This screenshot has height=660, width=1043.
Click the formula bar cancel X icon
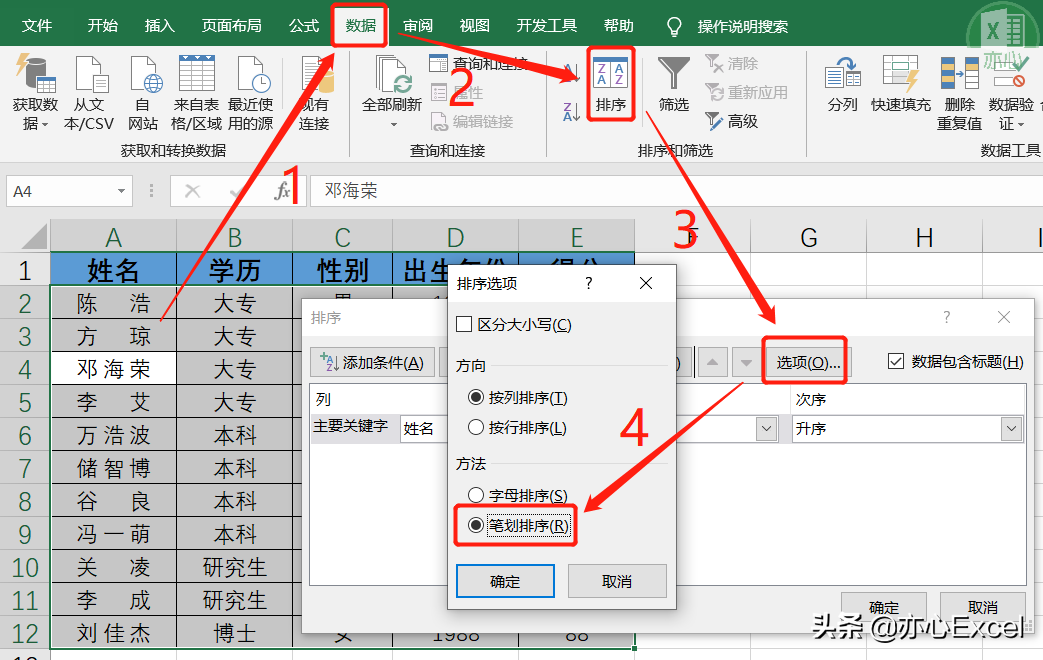click(192, 192)
